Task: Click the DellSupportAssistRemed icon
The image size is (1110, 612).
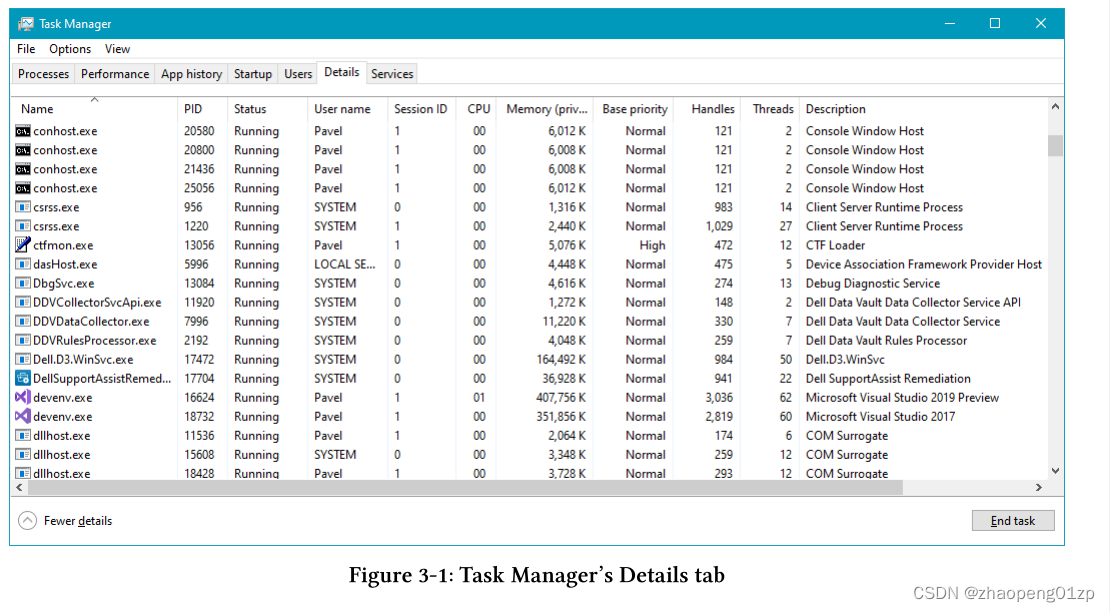Action: point(23,379)
